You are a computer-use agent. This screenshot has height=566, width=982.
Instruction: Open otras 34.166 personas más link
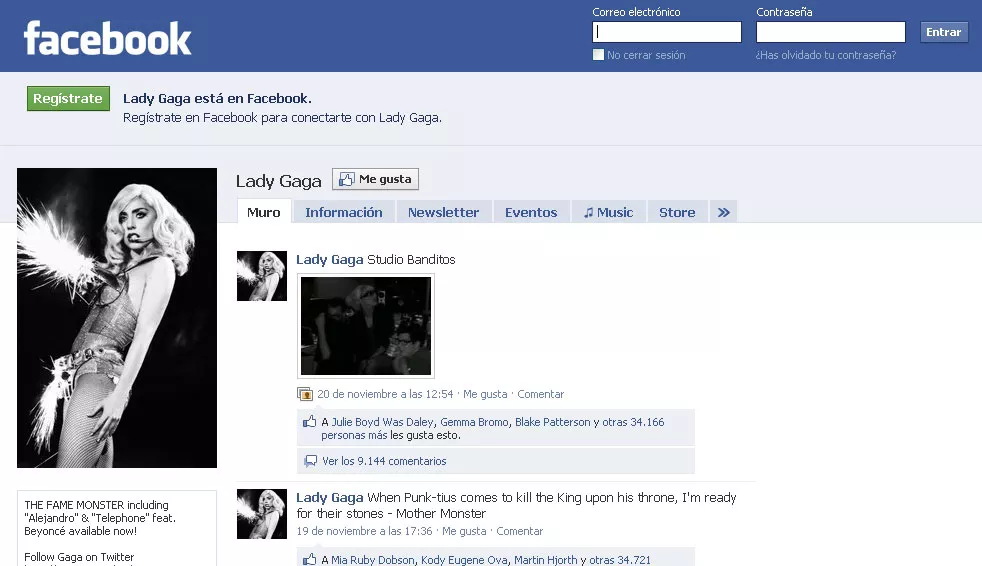click(x=493, y=428)
